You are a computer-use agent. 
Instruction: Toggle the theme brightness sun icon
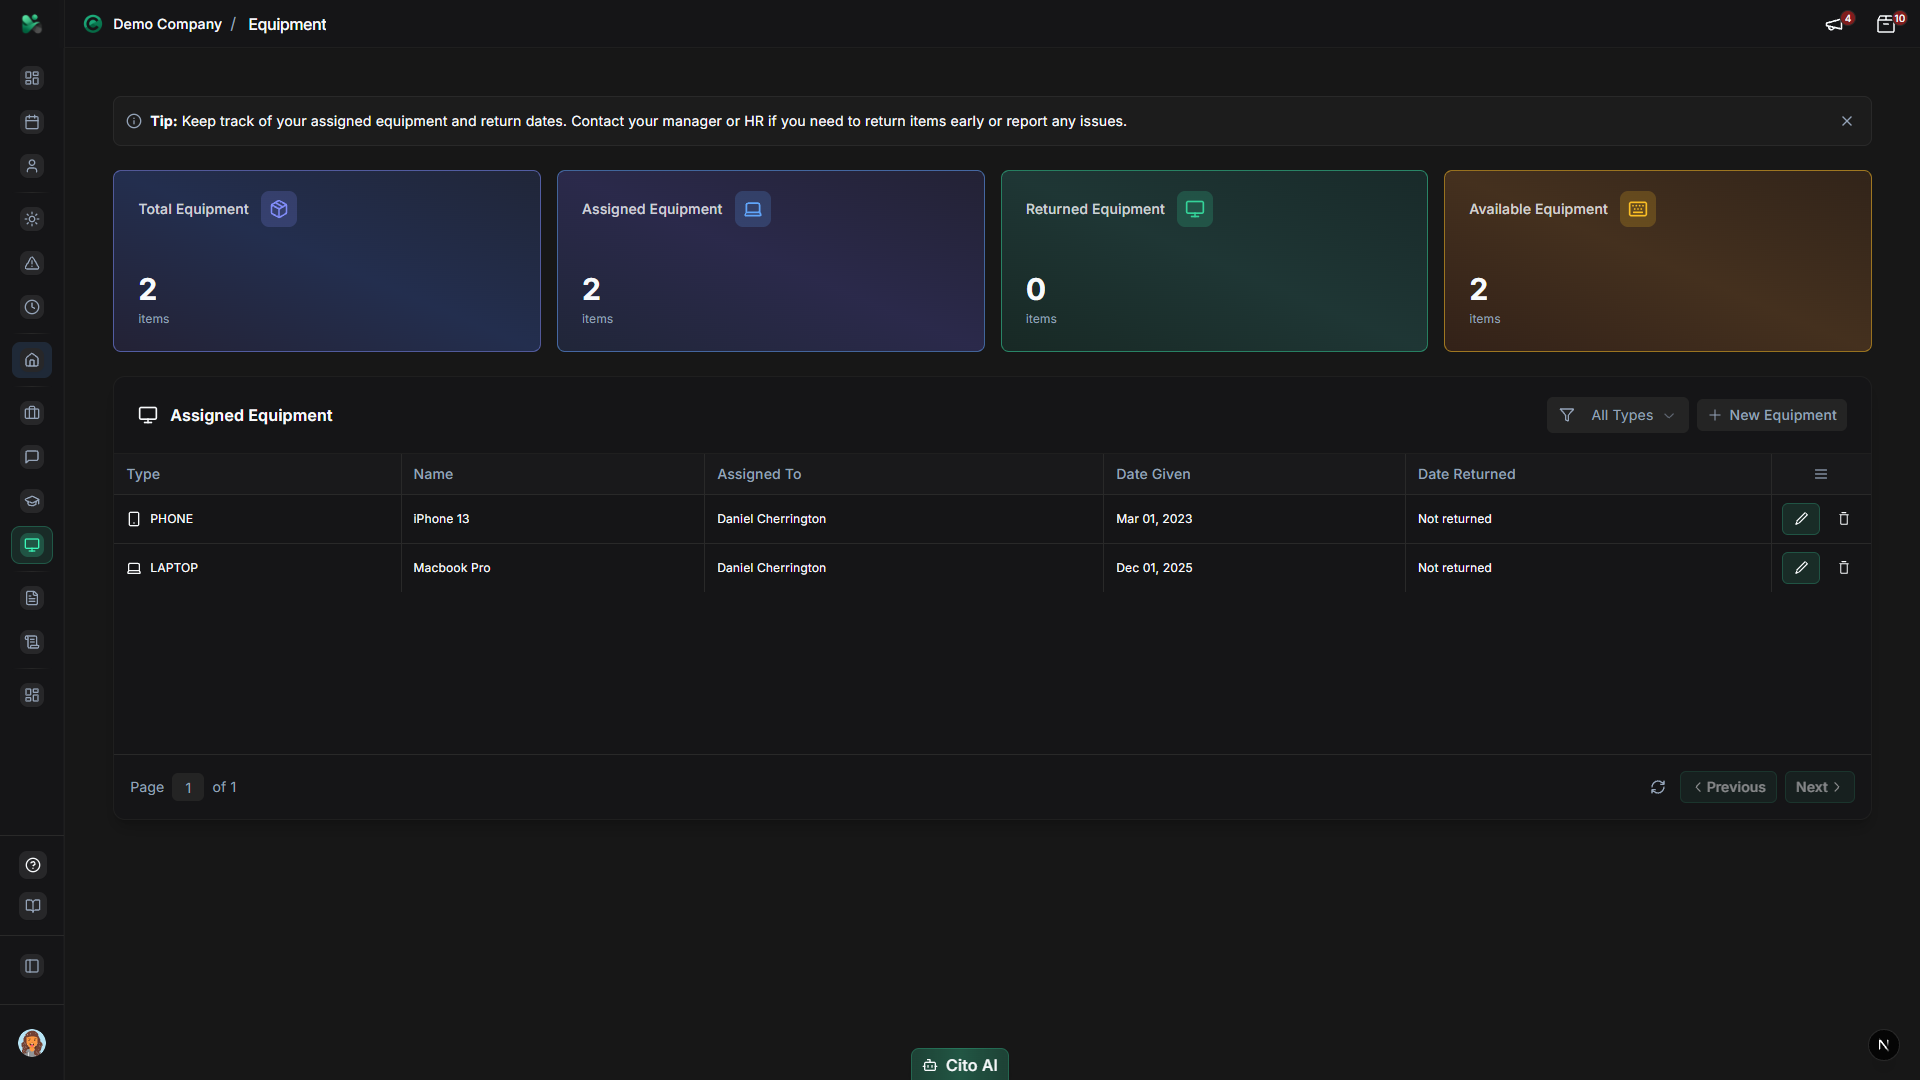click(x=32, y=219)
